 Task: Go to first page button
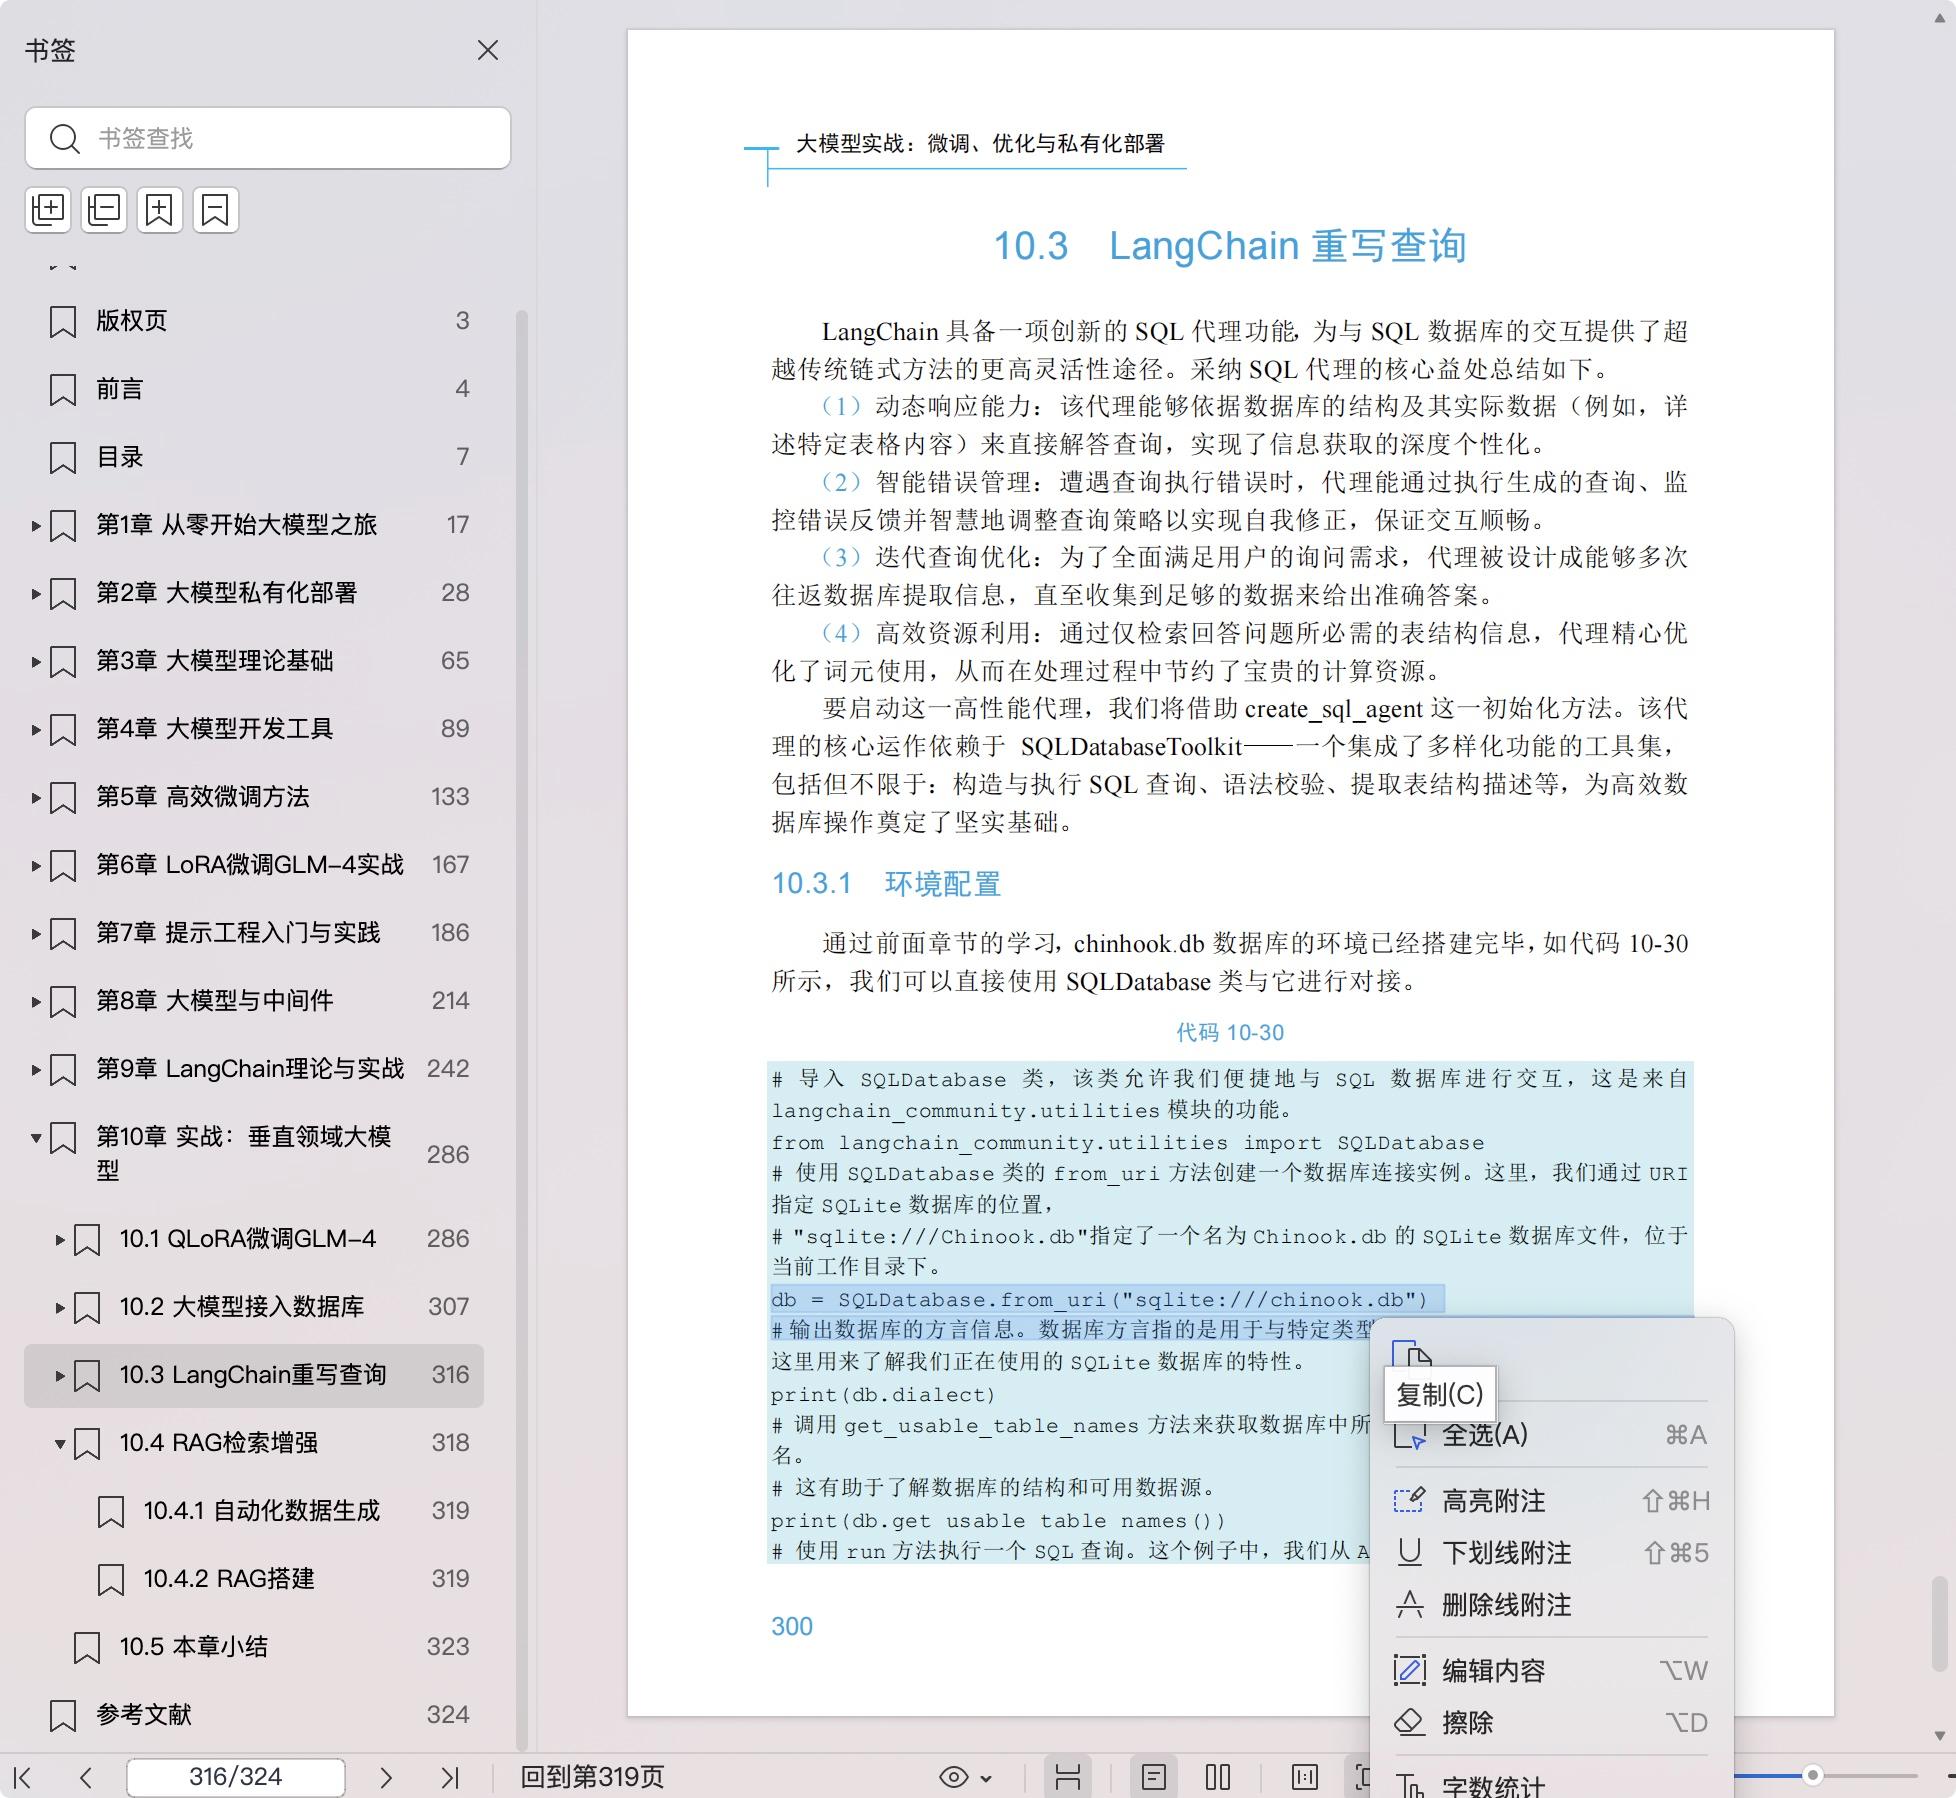(x=23, y=1777)
